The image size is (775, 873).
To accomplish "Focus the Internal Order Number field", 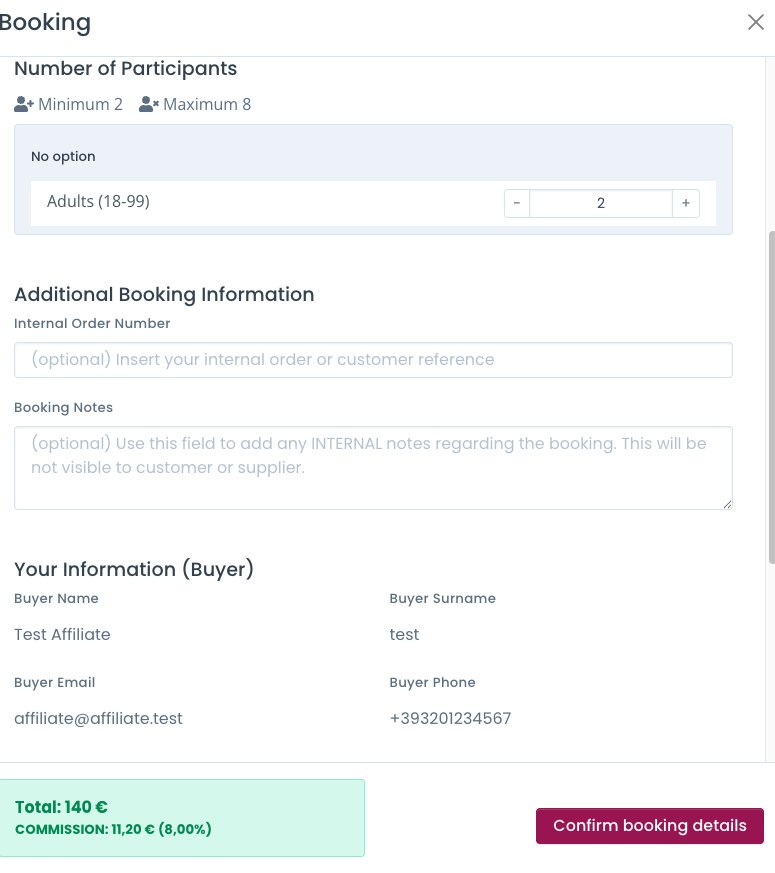I will click(373, 360).
